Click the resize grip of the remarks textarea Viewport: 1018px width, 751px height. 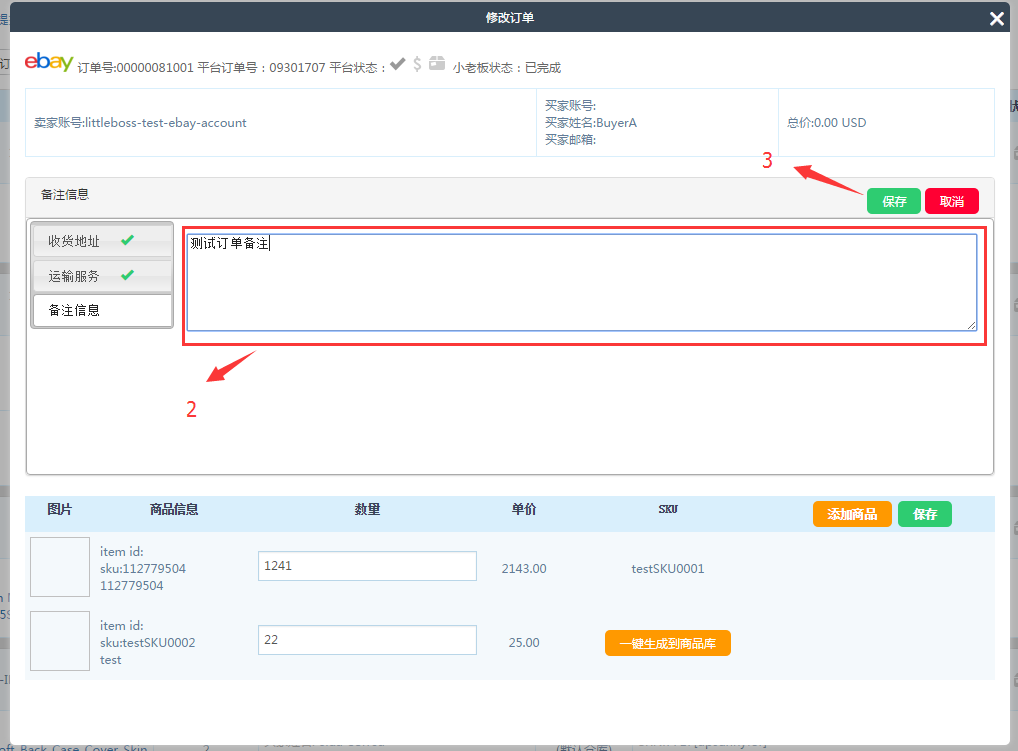[971, 325]
